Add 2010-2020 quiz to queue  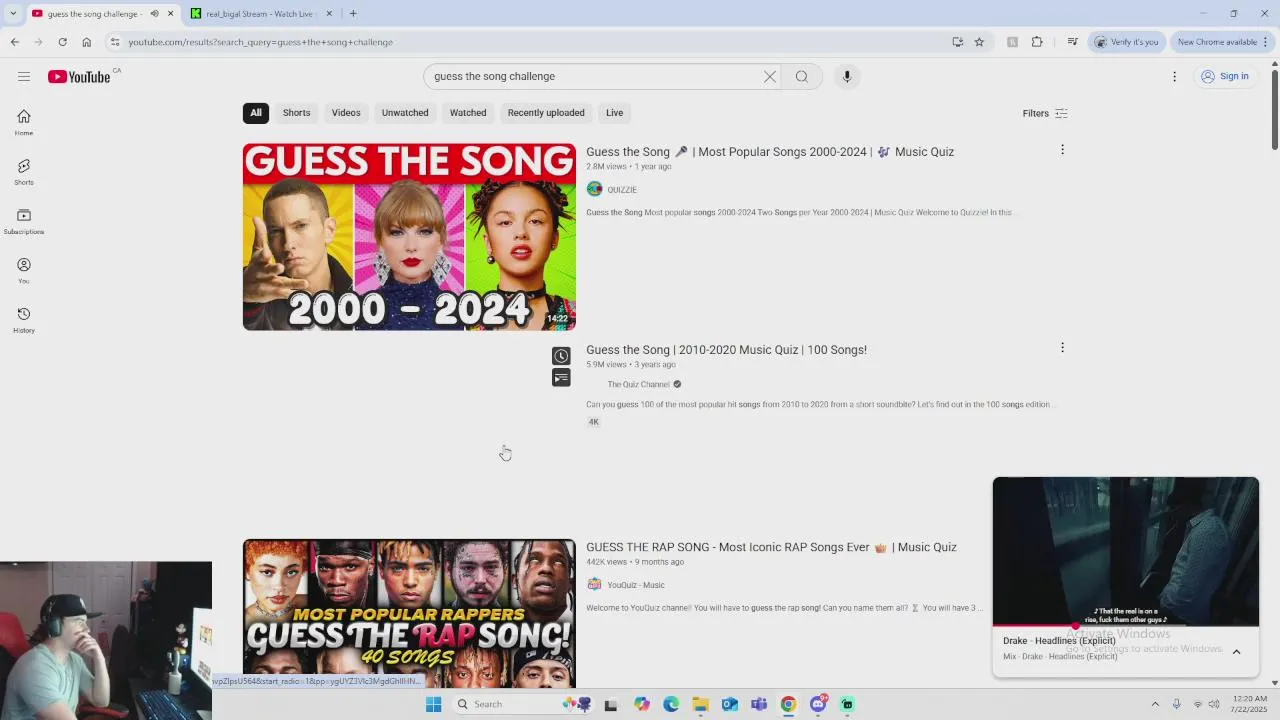[561, 377]
